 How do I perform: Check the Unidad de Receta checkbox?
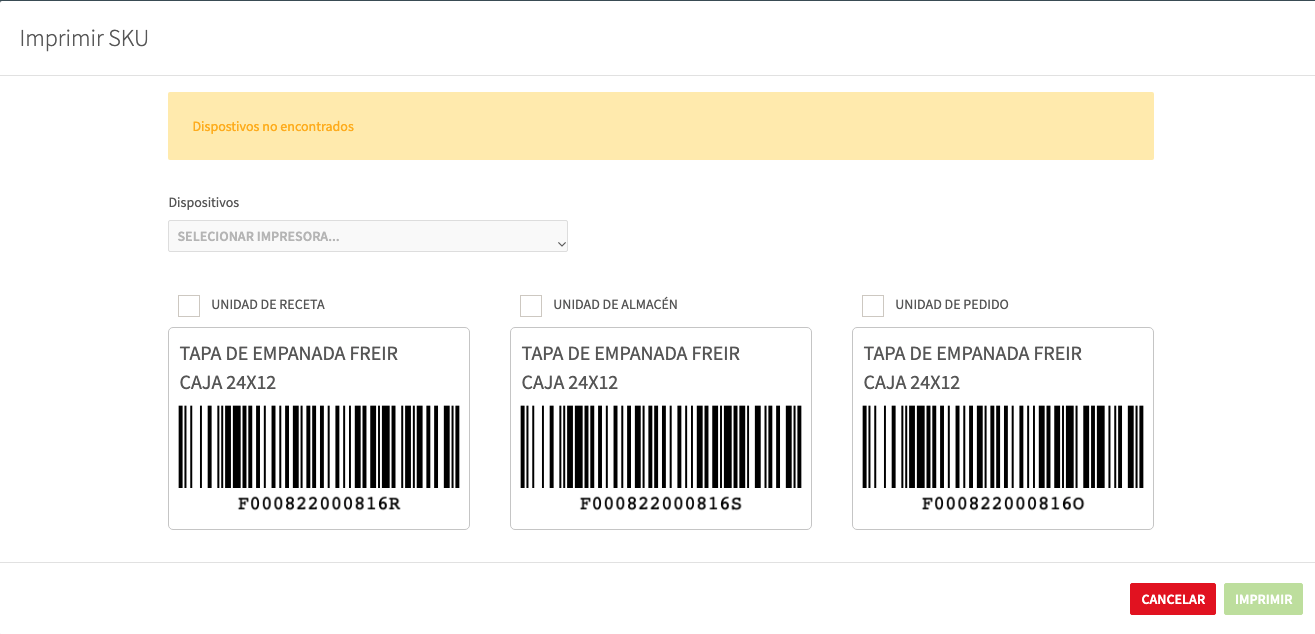tap(189, 305)
